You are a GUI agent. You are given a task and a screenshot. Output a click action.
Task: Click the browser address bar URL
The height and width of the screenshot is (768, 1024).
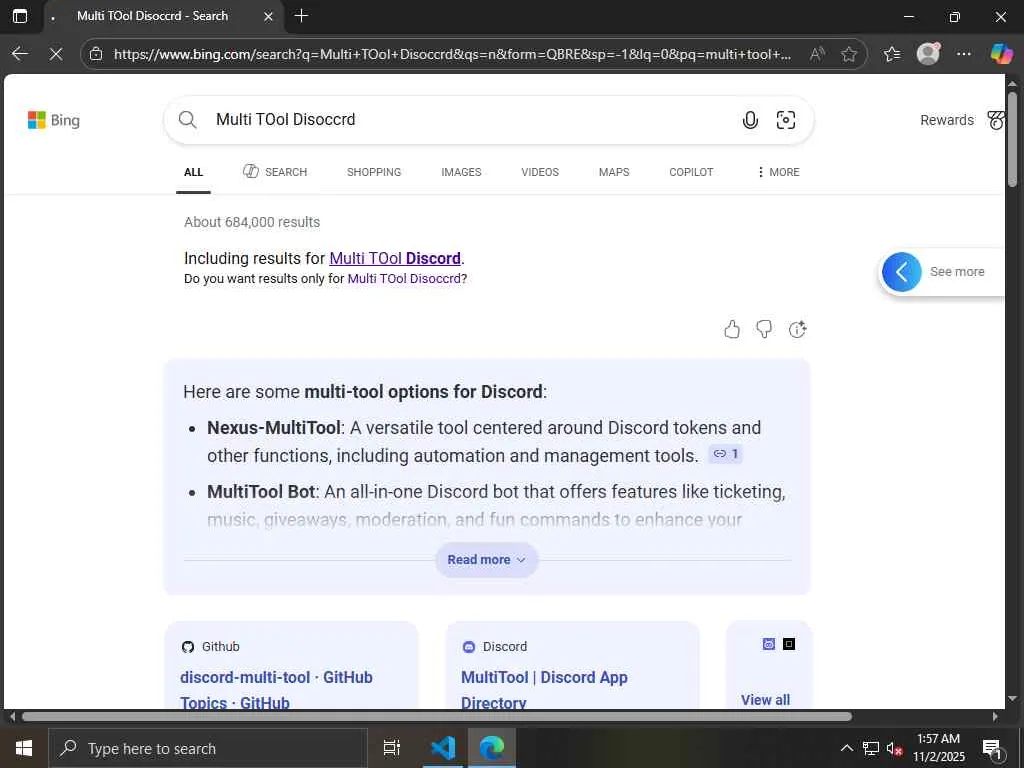[x=452, y=54]
